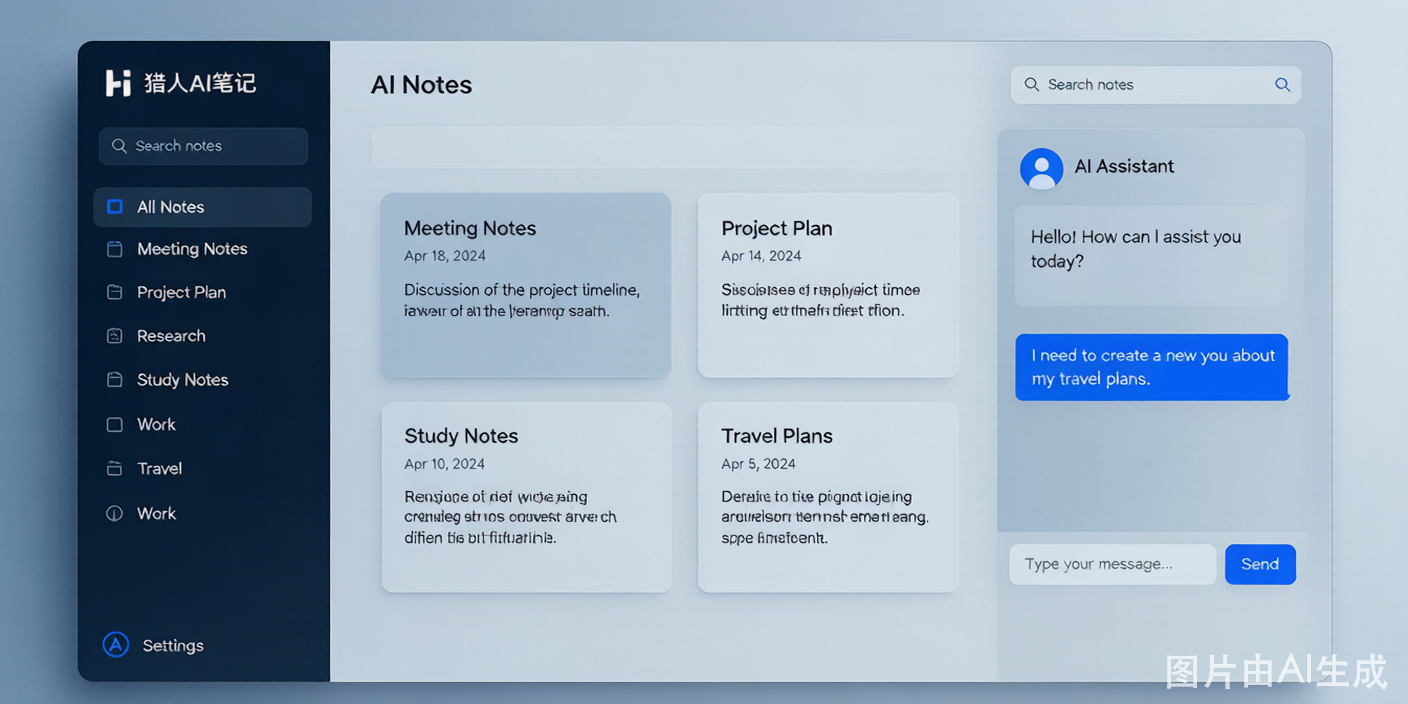Click the Apr 10, 2024 date text
The image size is (1408, 704).
[445, 464]
